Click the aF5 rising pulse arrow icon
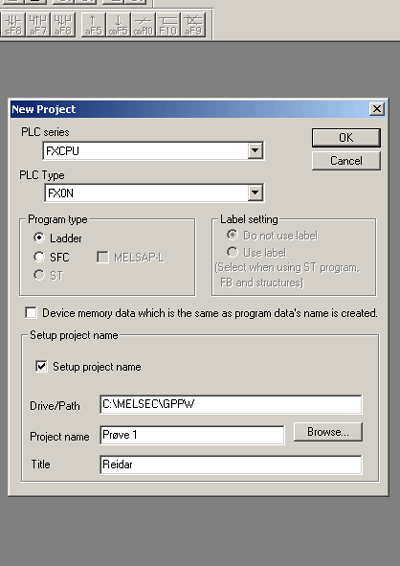 click(x=93, y=25)
